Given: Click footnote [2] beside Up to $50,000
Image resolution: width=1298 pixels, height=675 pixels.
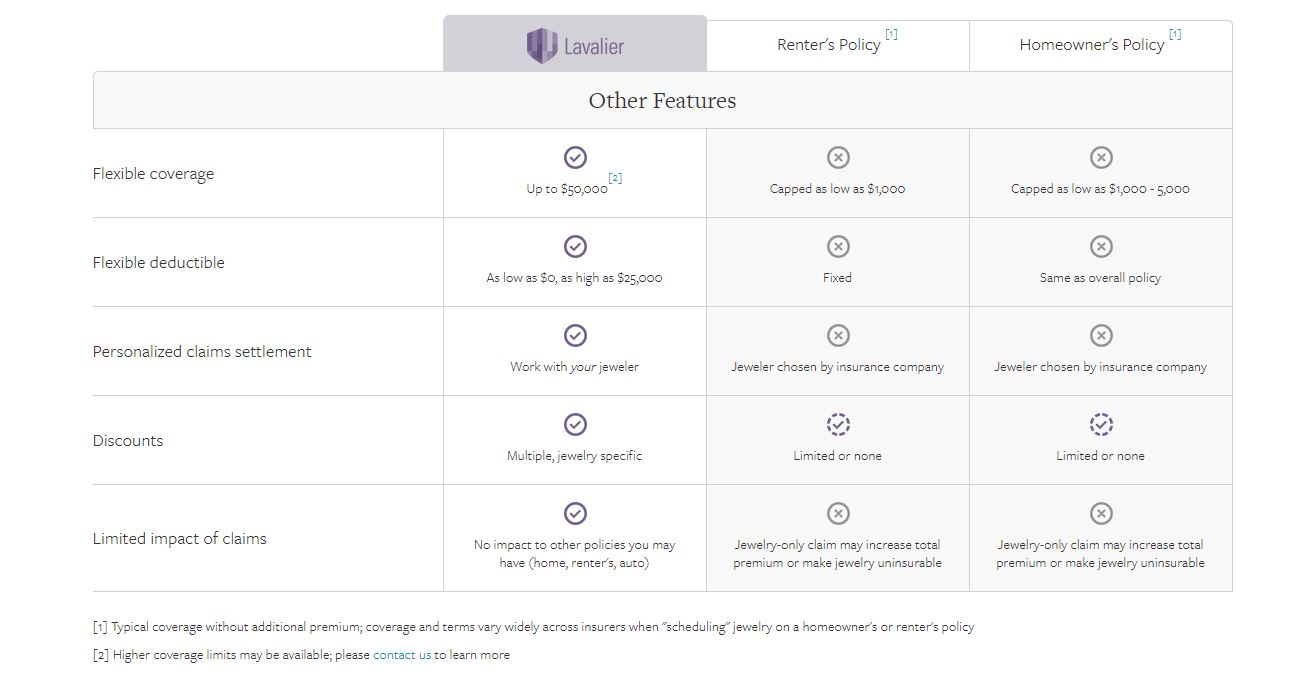Looking at the screenshot, I should tap(615, 178).
